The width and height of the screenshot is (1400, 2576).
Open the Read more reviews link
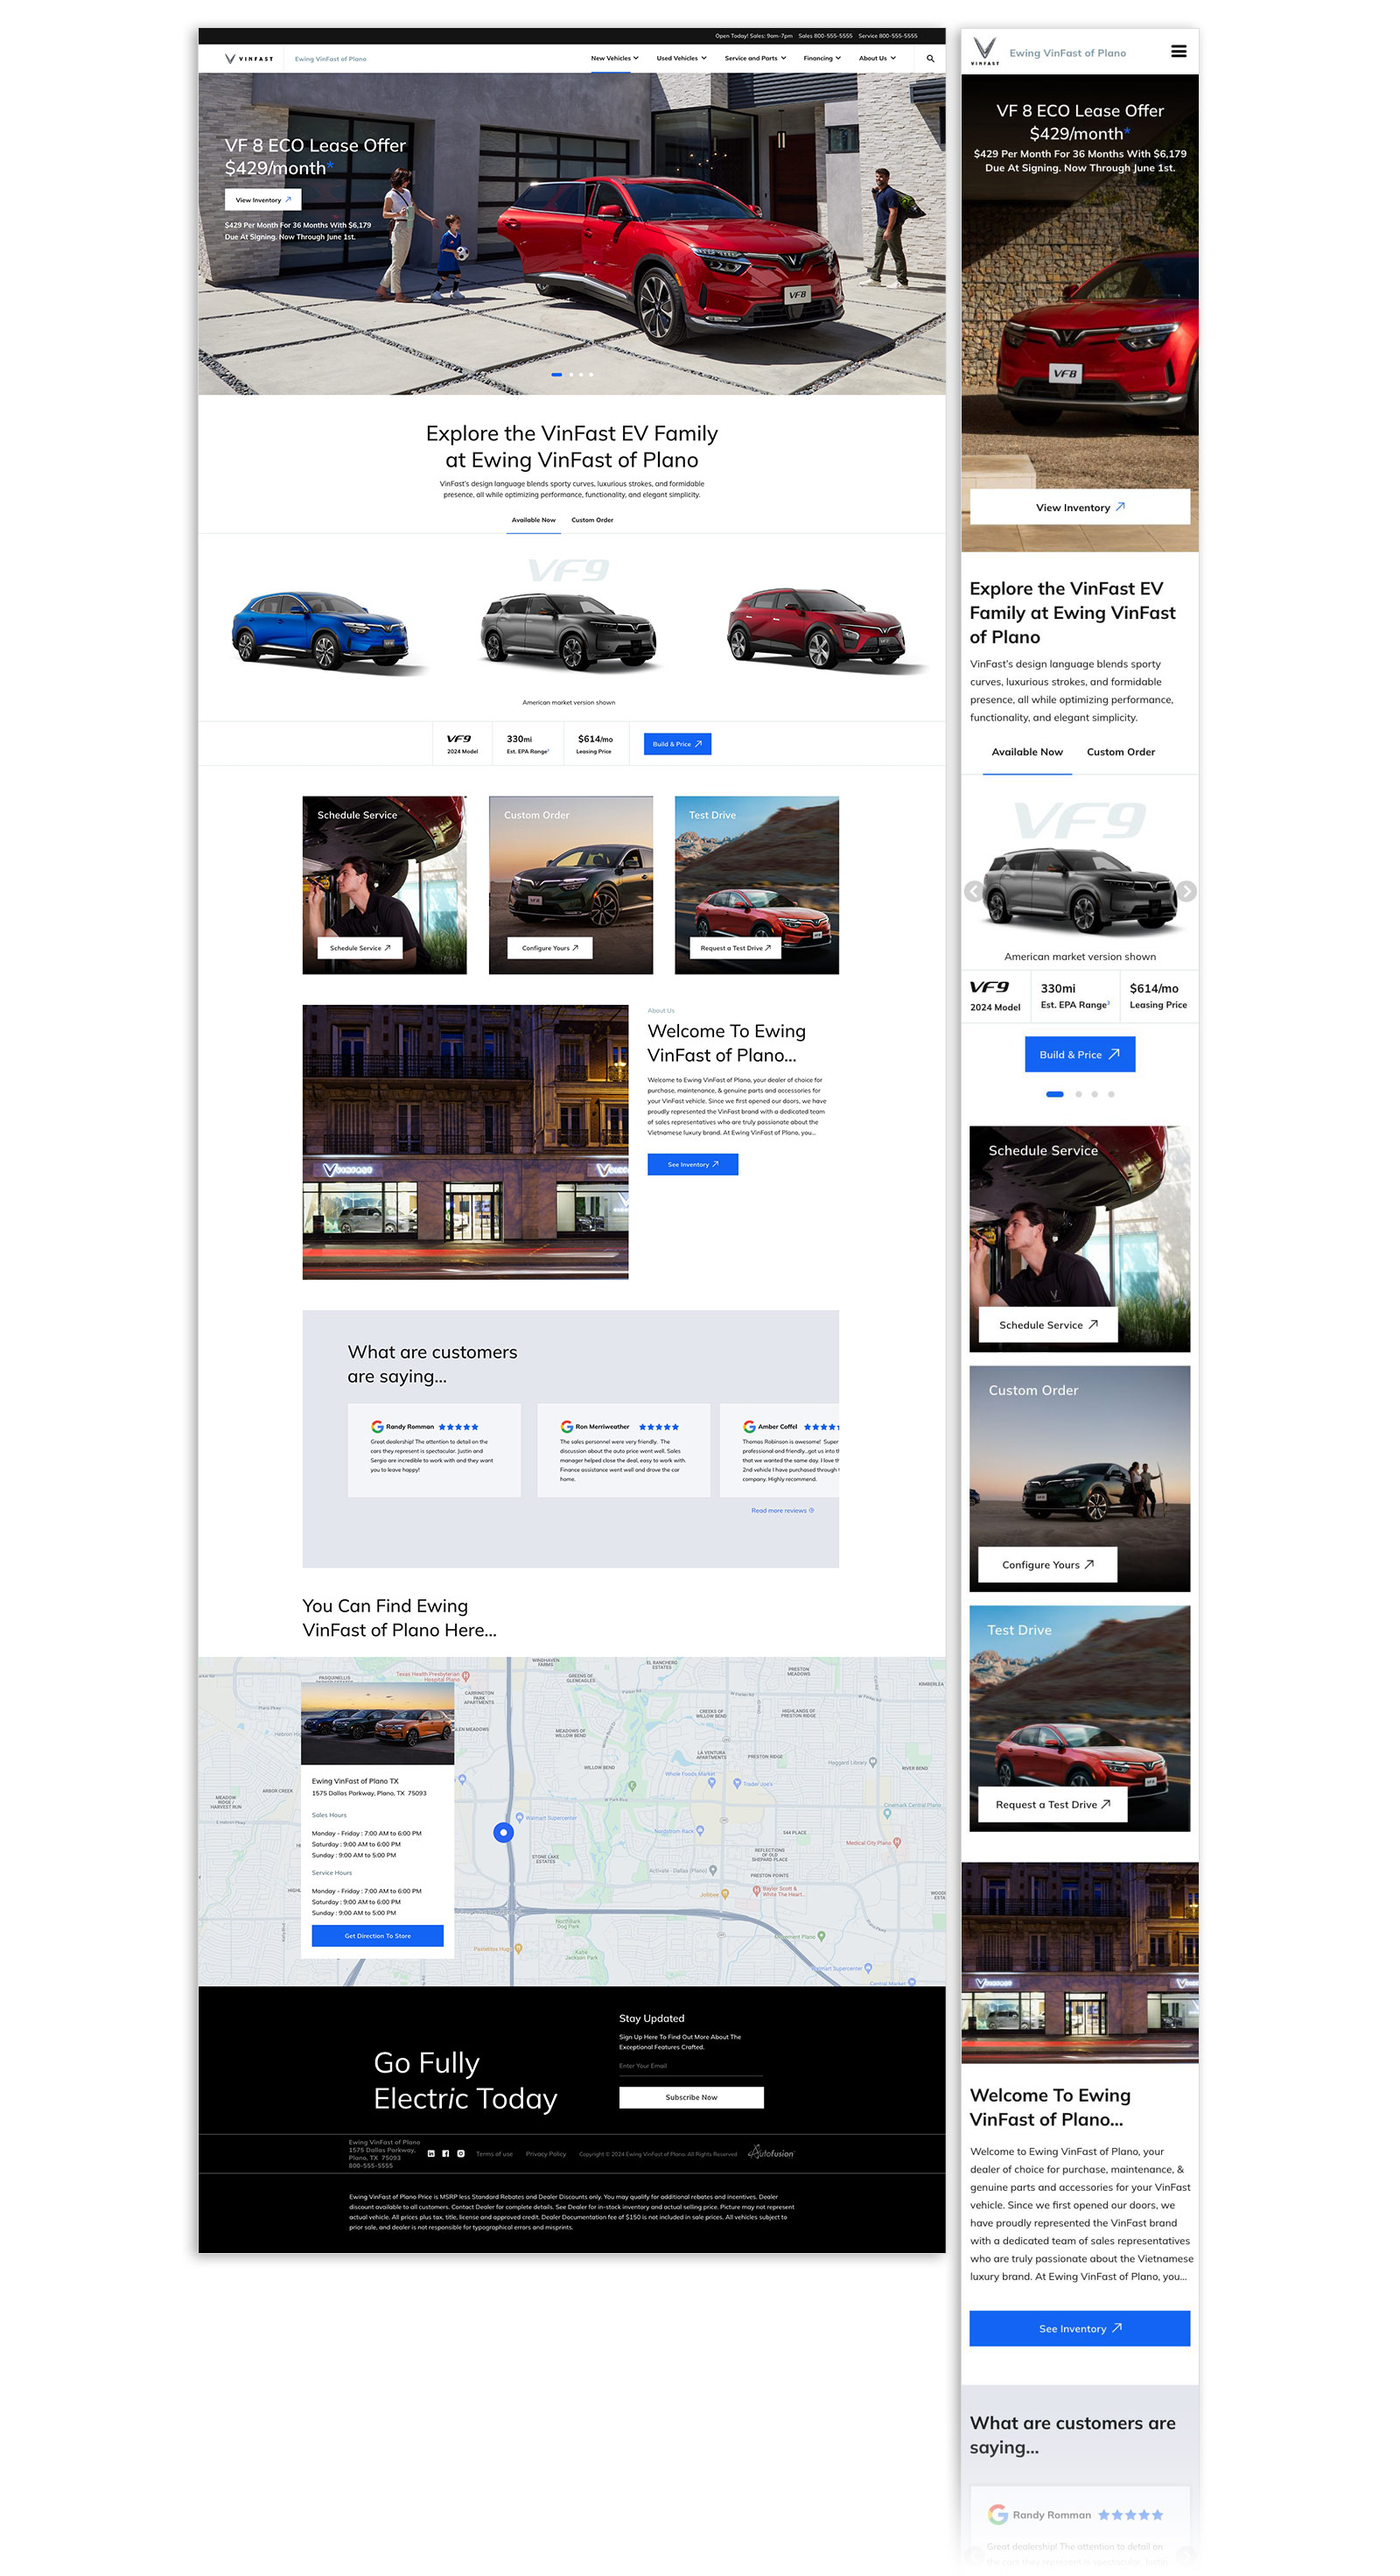click(x=782, y=1510)
